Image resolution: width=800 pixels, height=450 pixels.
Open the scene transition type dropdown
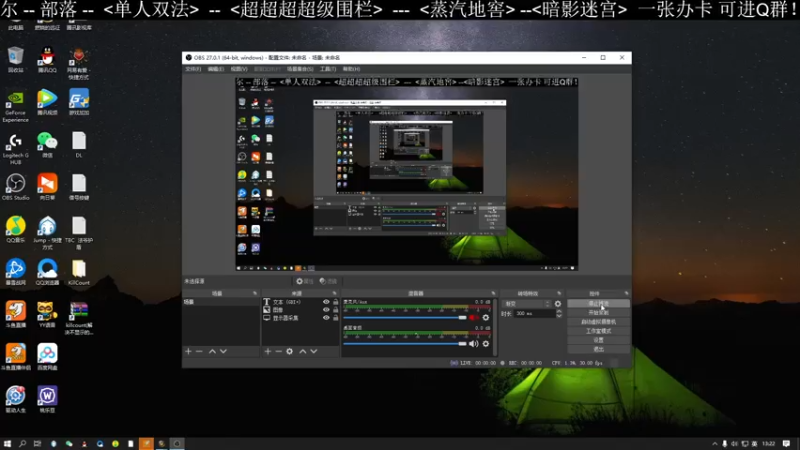point(526,304)
